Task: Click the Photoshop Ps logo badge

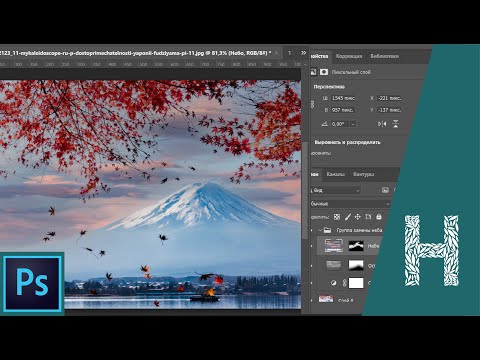Action: tap(32, 283)
